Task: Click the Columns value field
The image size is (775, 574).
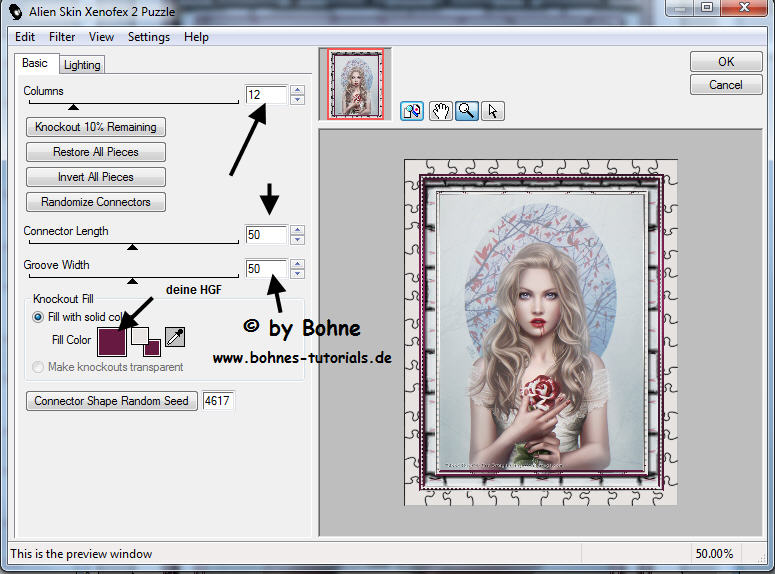Action: tap(266, 94)
